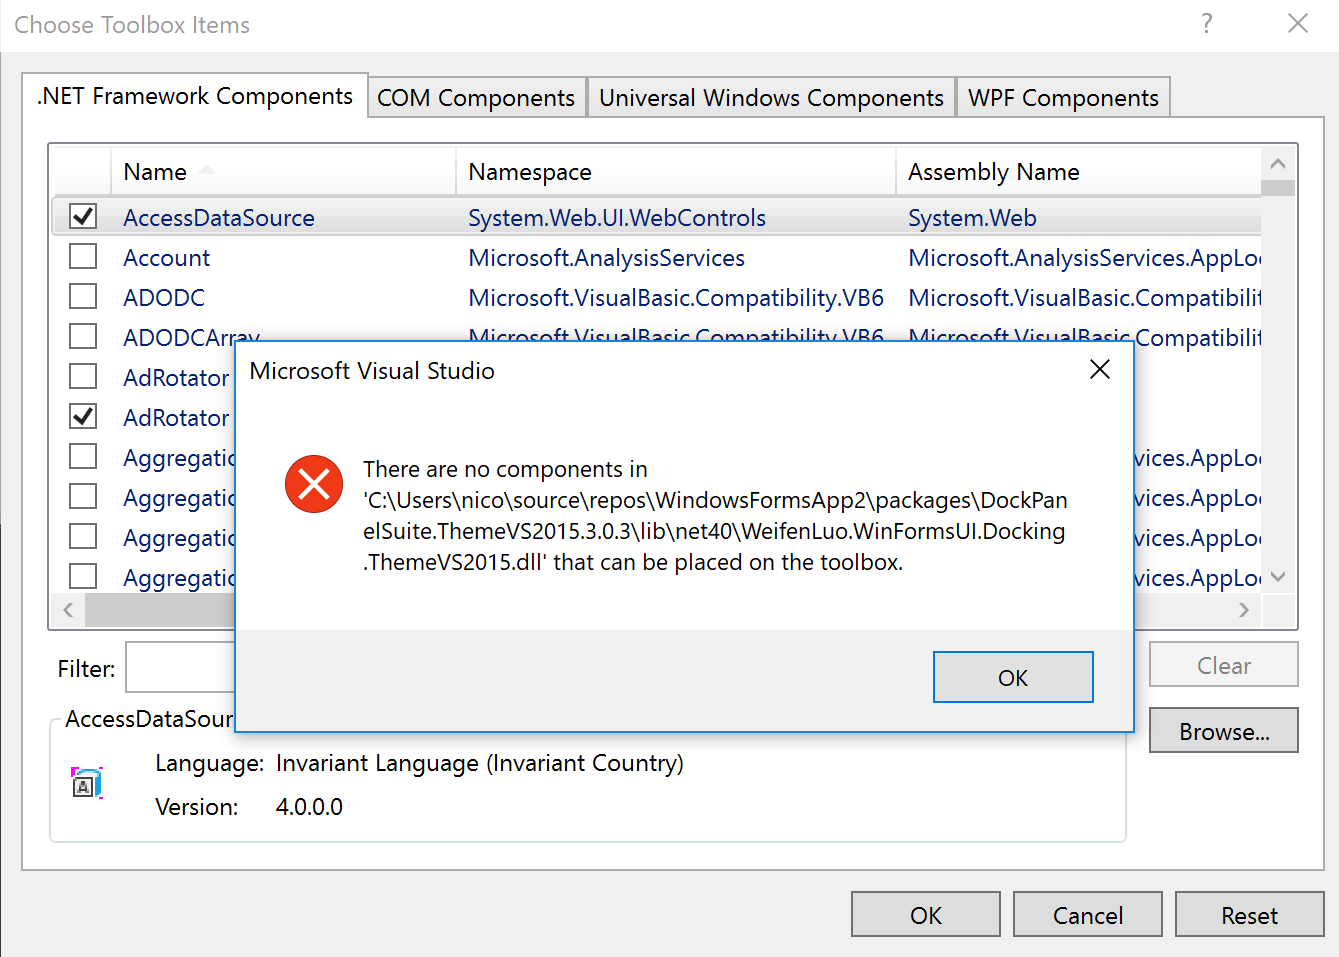
Task: Confirm Choose Toolbox Items with OK
Action: pos(926,915)
